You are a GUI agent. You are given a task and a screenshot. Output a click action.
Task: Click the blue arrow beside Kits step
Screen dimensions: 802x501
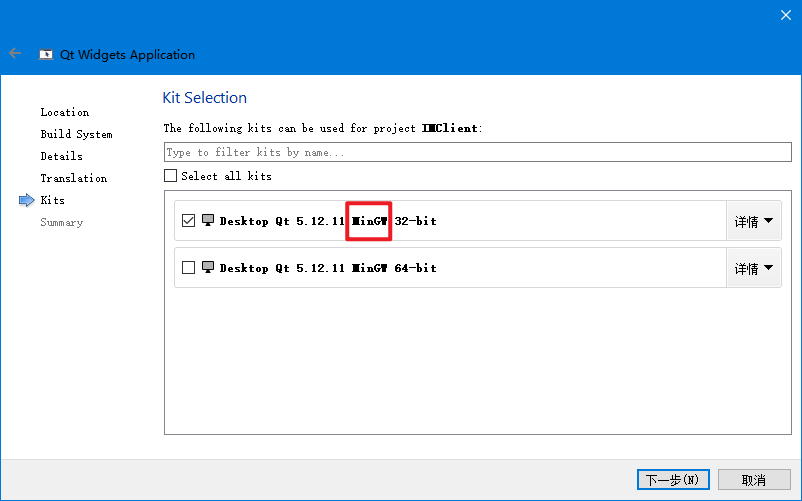[27, 200]
